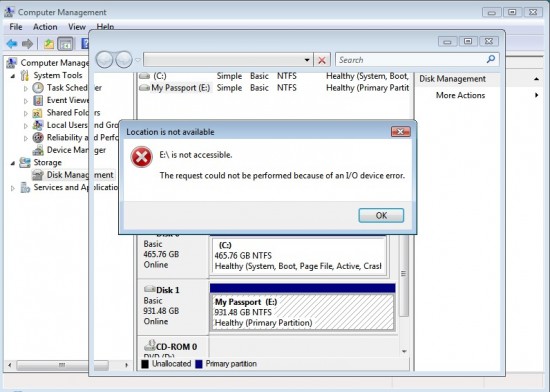This screenshot has width=550, height=392.
Task: Click the disk view vertical scrollbar thumb
Action: 404,274
